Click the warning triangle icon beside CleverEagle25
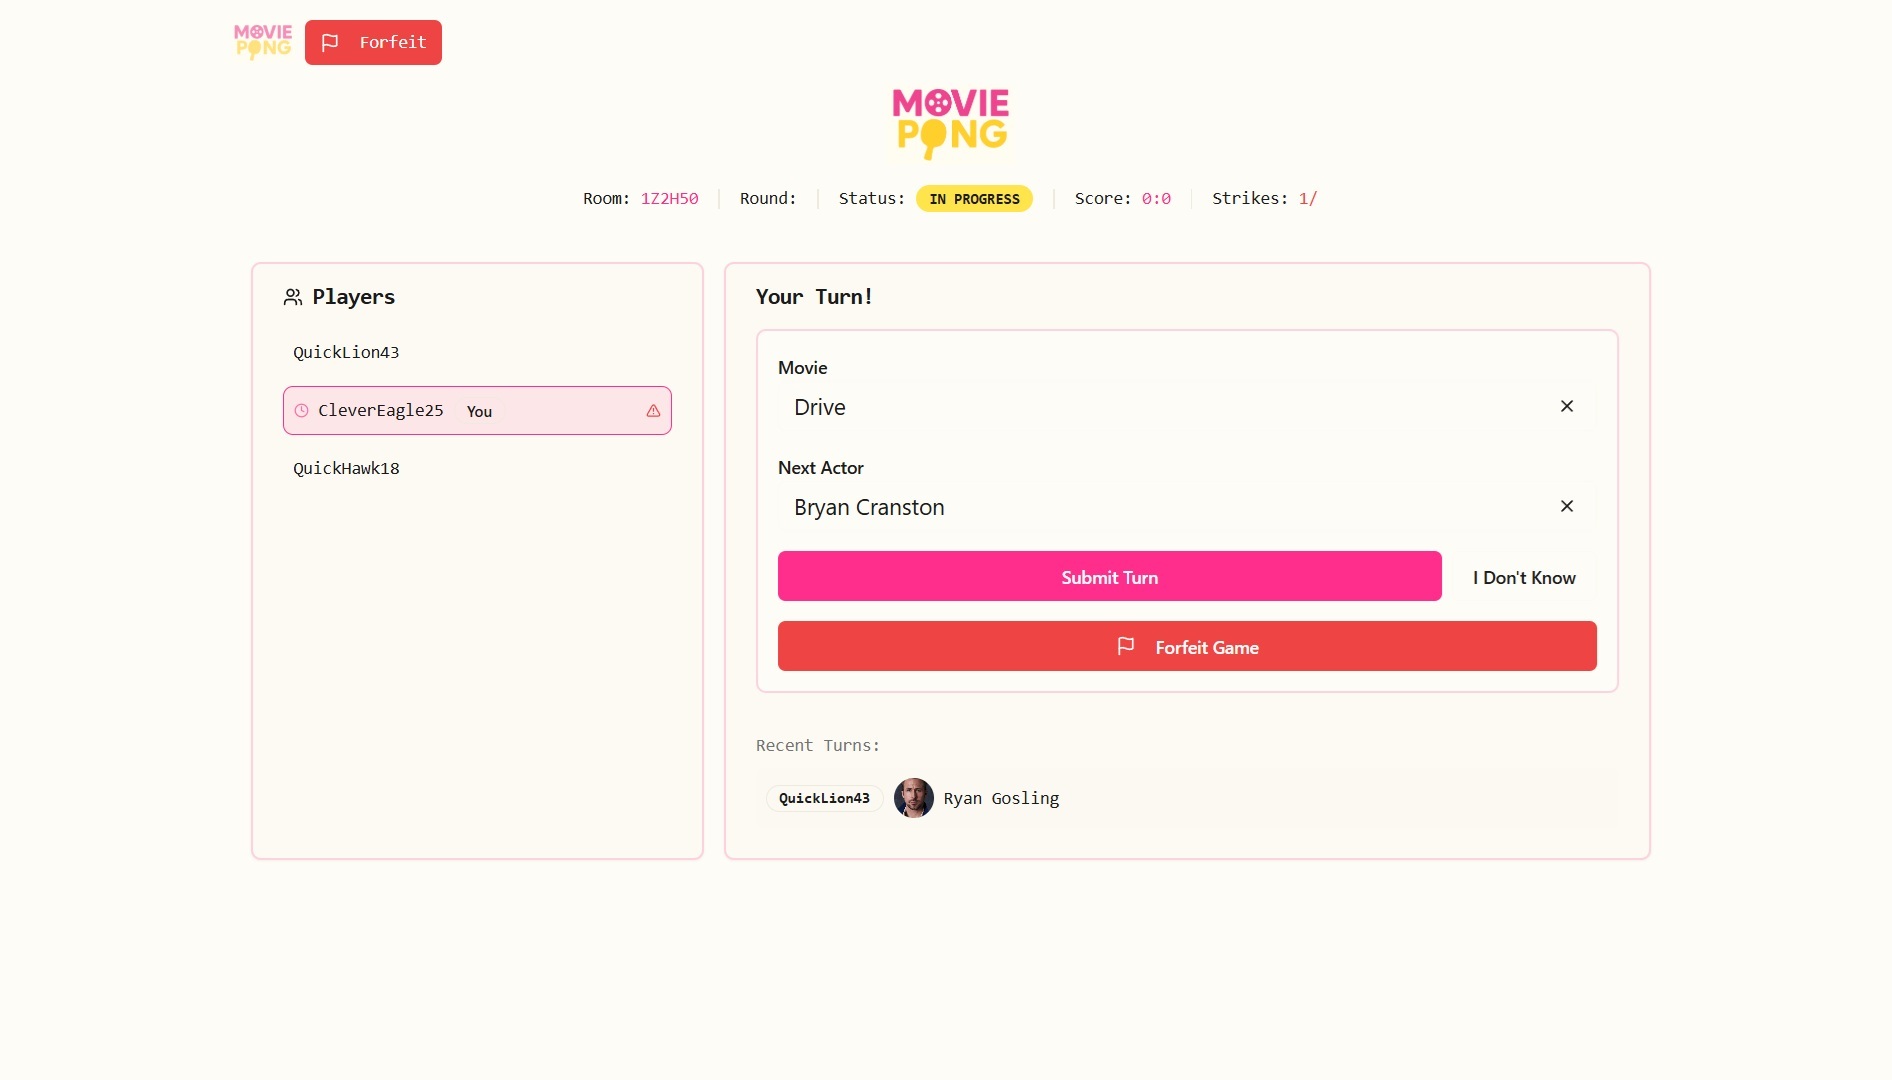Screen dimensions: 1892x1080 [653, 411]
